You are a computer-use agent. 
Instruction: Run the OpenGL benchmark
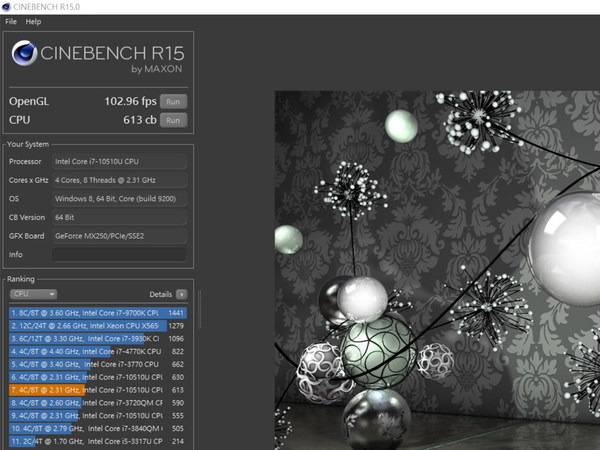[174, 101]
